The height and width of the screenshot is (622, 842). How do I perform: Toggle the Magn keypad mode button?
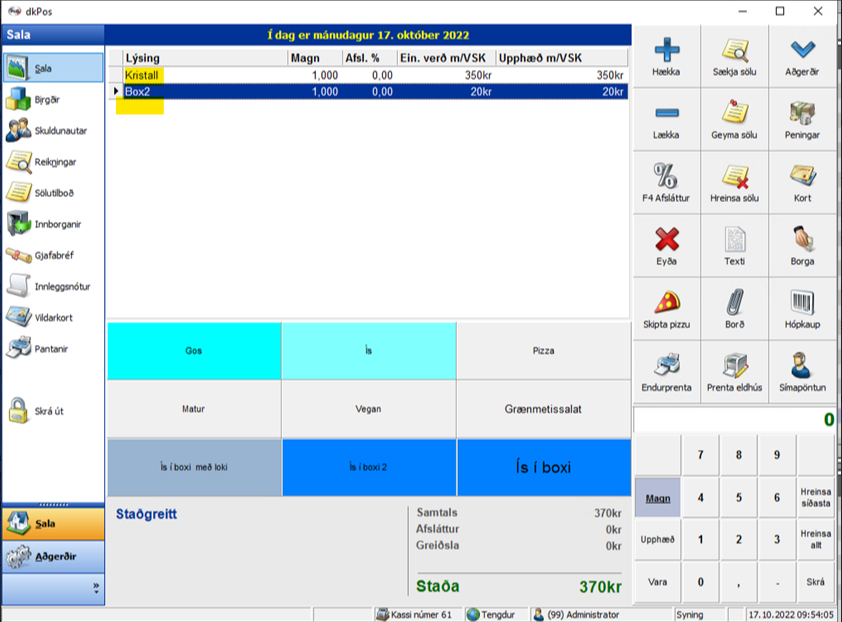pos(658,497)
